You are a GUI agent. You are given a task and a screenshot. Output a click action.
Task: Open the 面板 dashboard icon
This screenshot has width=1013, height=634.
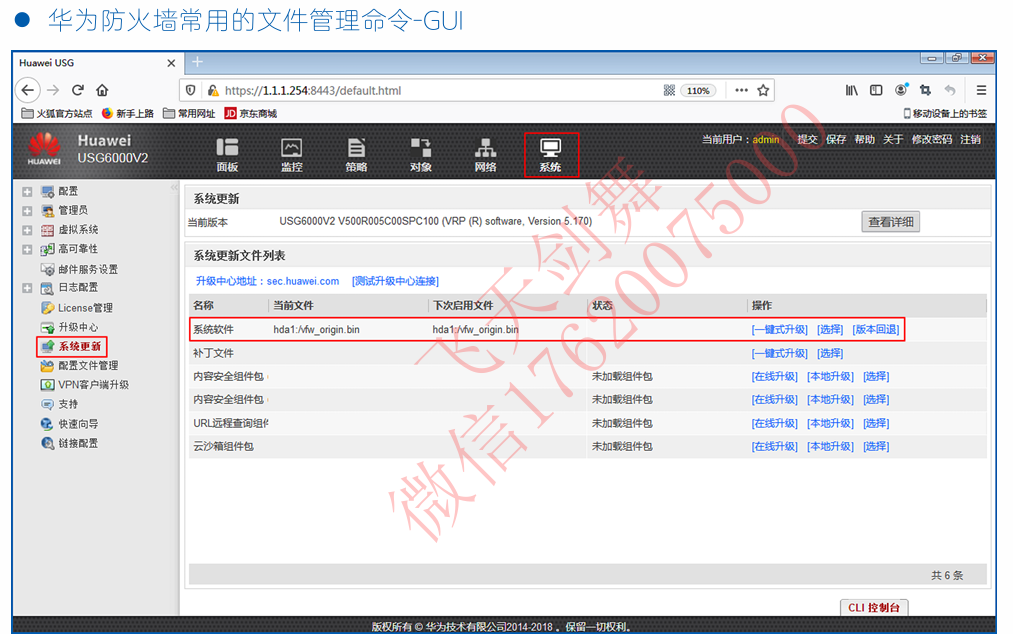click(x=227, y=154)
